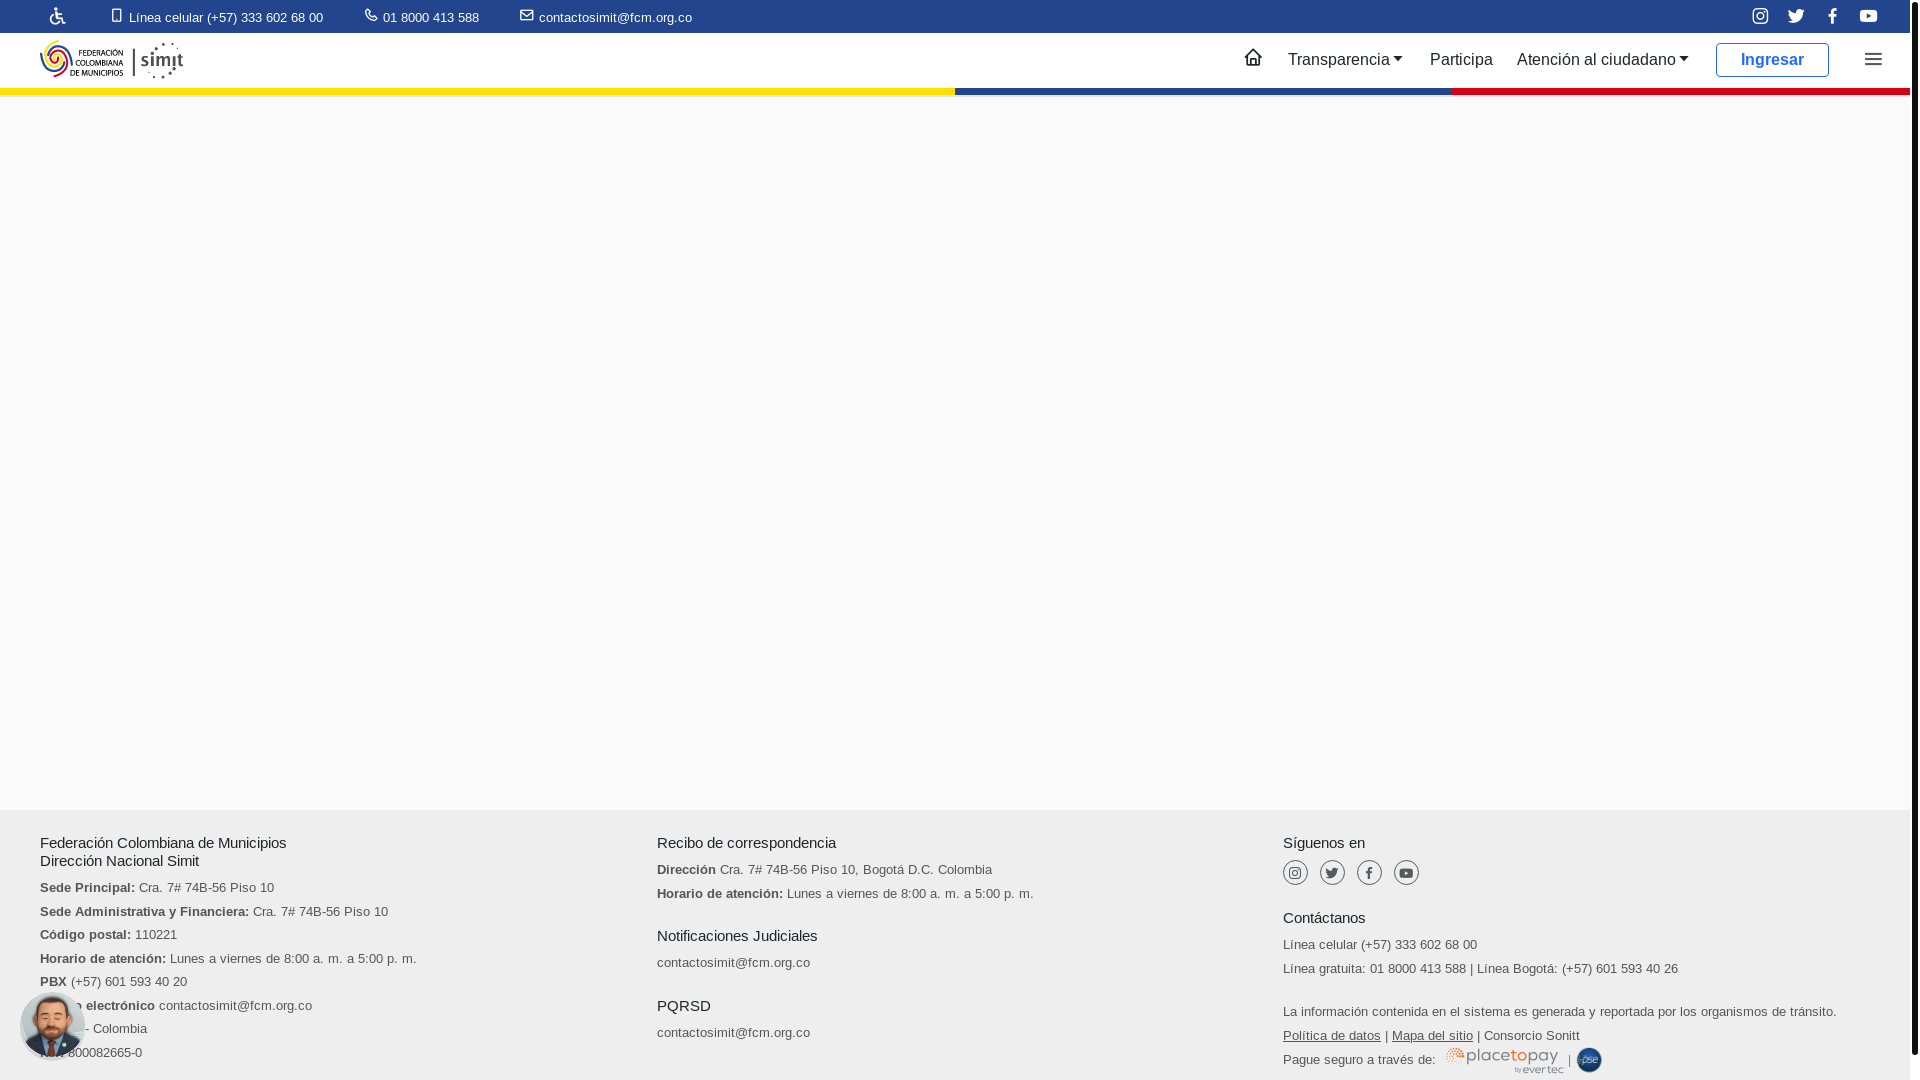
Task: Click the PSE payment logo
Action: coord(1589,1060)
